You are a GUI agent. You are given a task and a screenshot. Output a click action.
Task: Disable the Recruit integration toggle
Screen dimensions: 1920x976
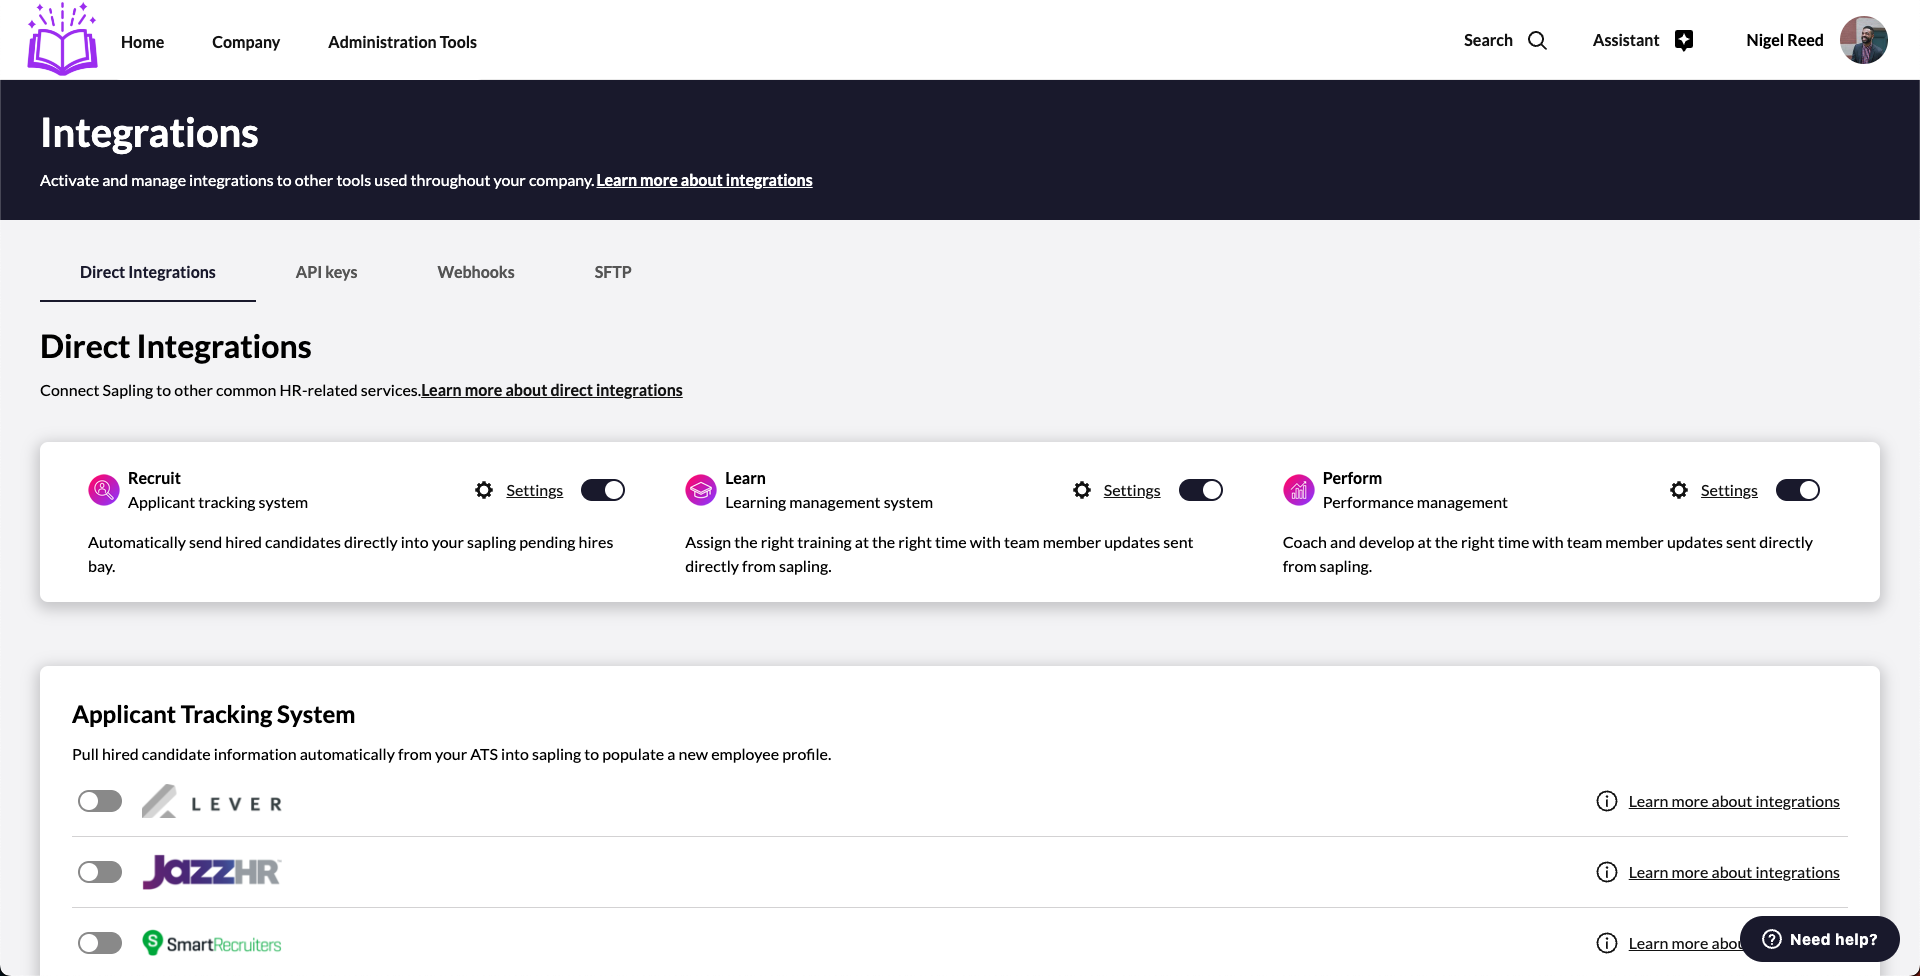(x=603, y=490)
